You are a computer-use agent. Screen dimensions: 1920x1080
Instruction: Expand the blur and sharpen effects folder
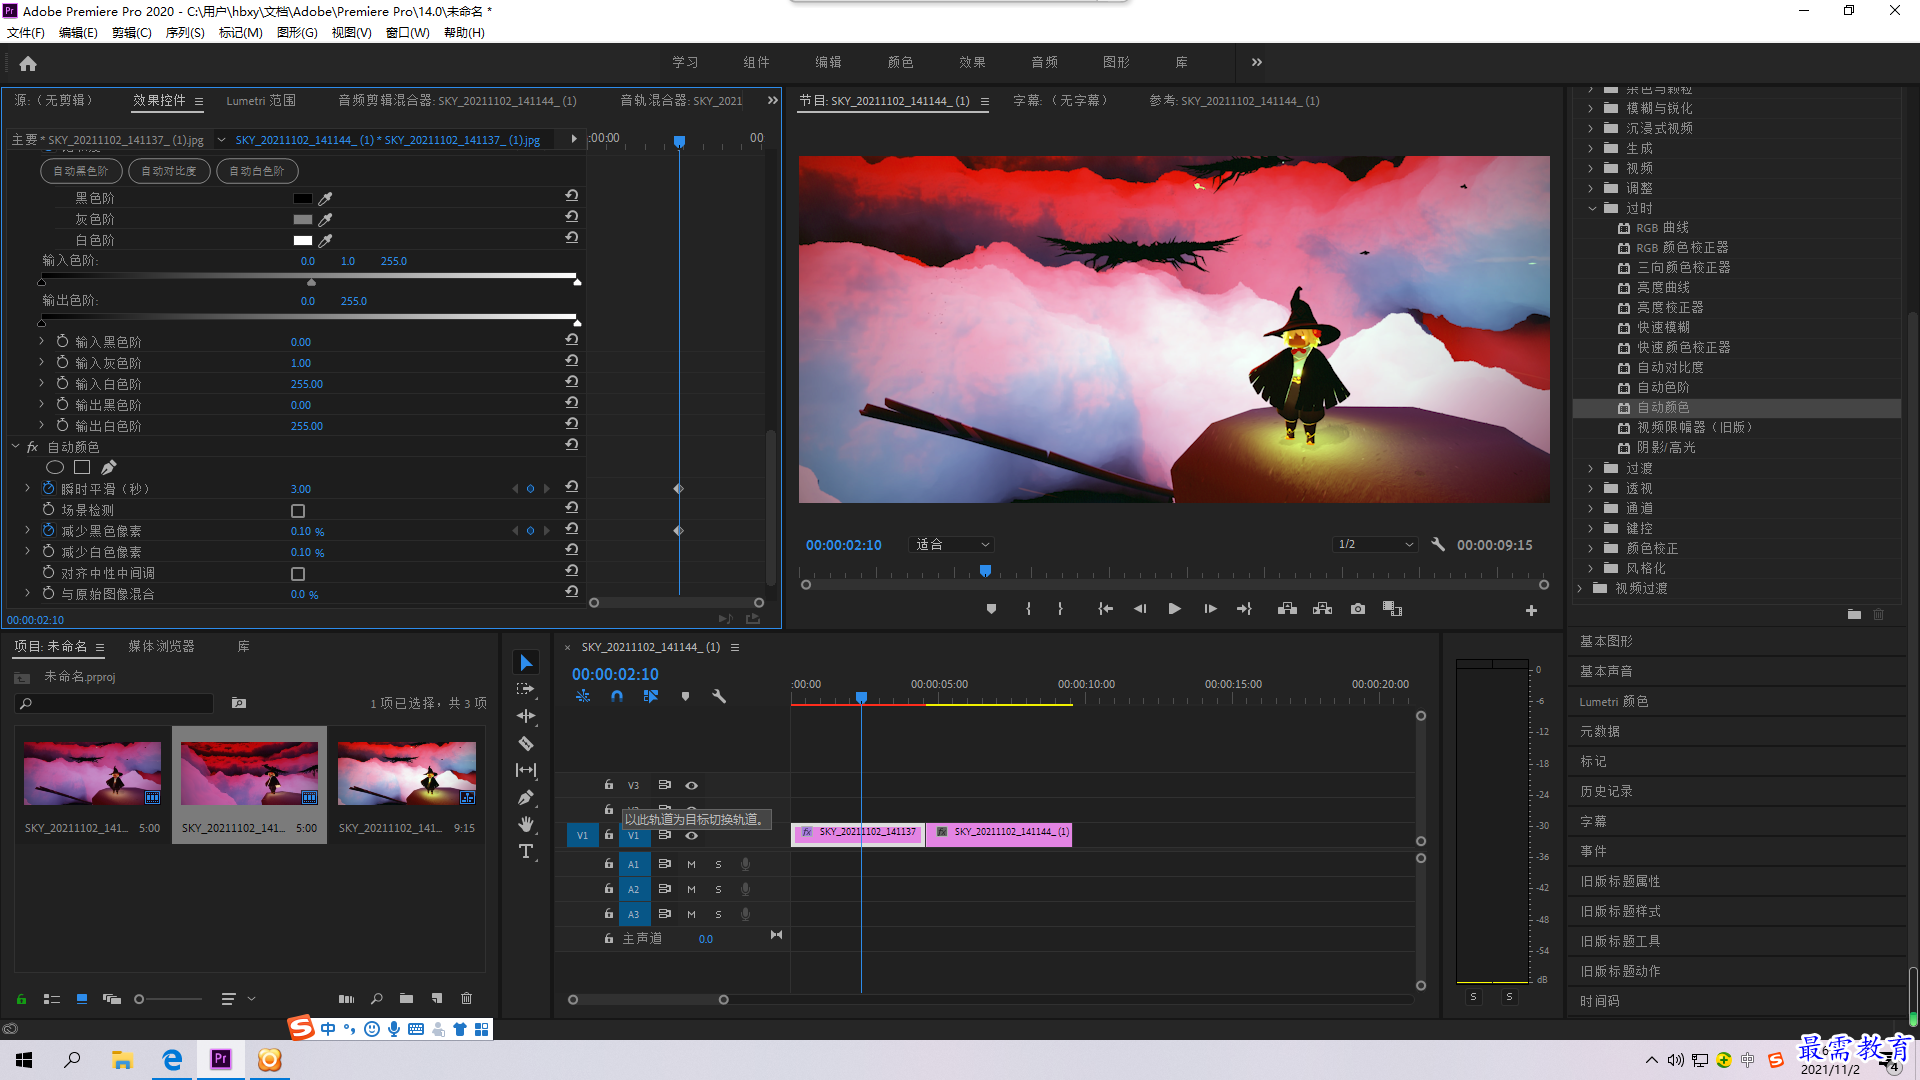pyautogui.click(x=1591, y=109)
